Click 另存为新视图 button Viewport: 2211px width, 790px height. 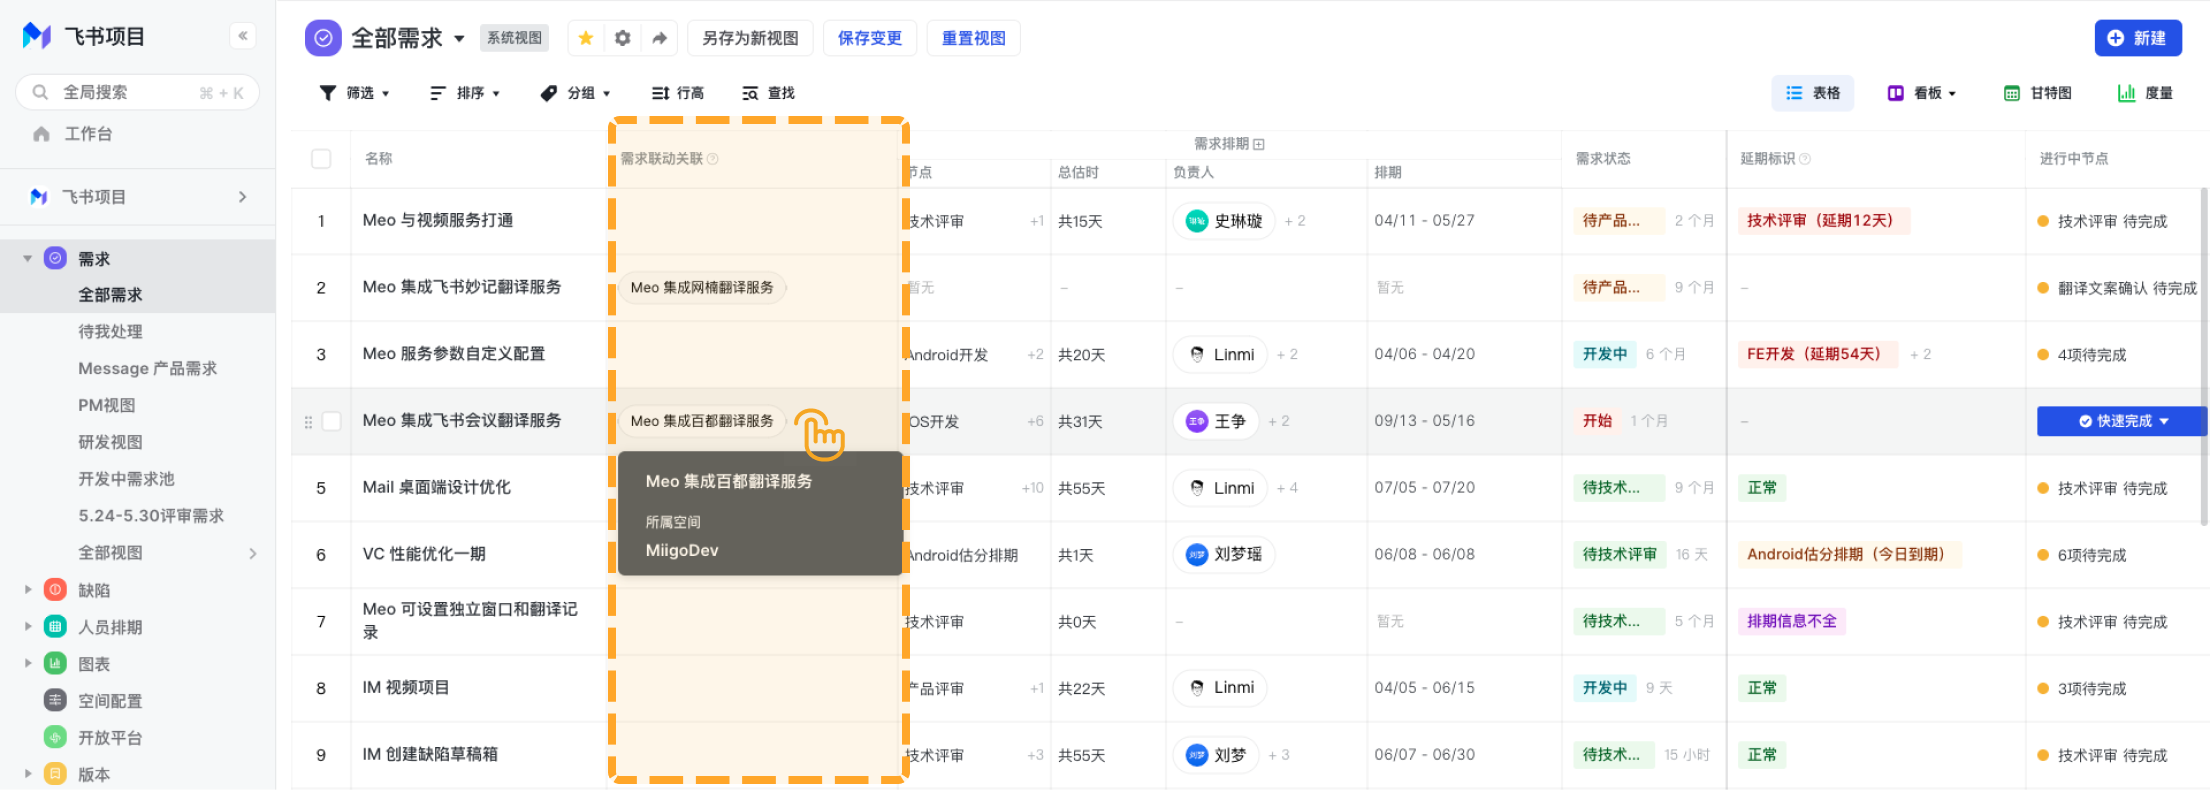coord(750,38)
